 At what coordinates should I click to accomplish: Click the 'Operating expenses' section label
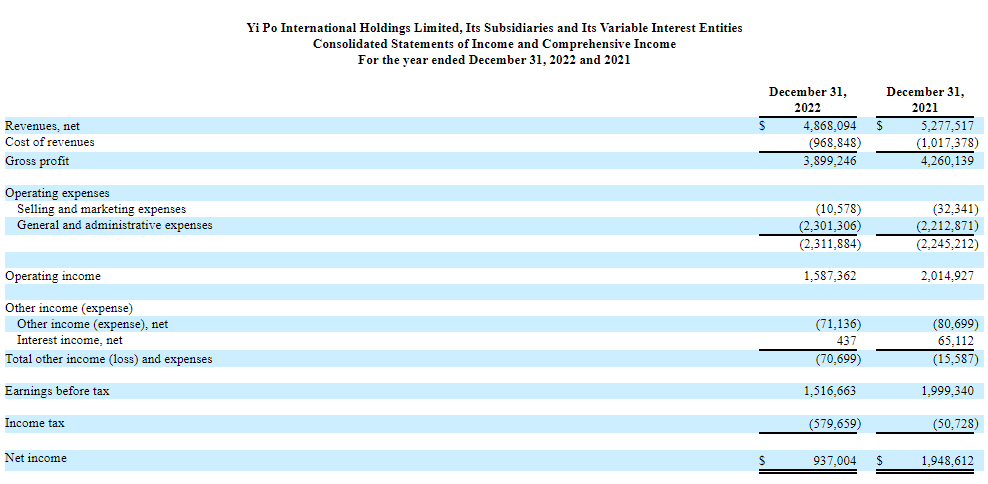pyautogui.click(x=57, y=193)
